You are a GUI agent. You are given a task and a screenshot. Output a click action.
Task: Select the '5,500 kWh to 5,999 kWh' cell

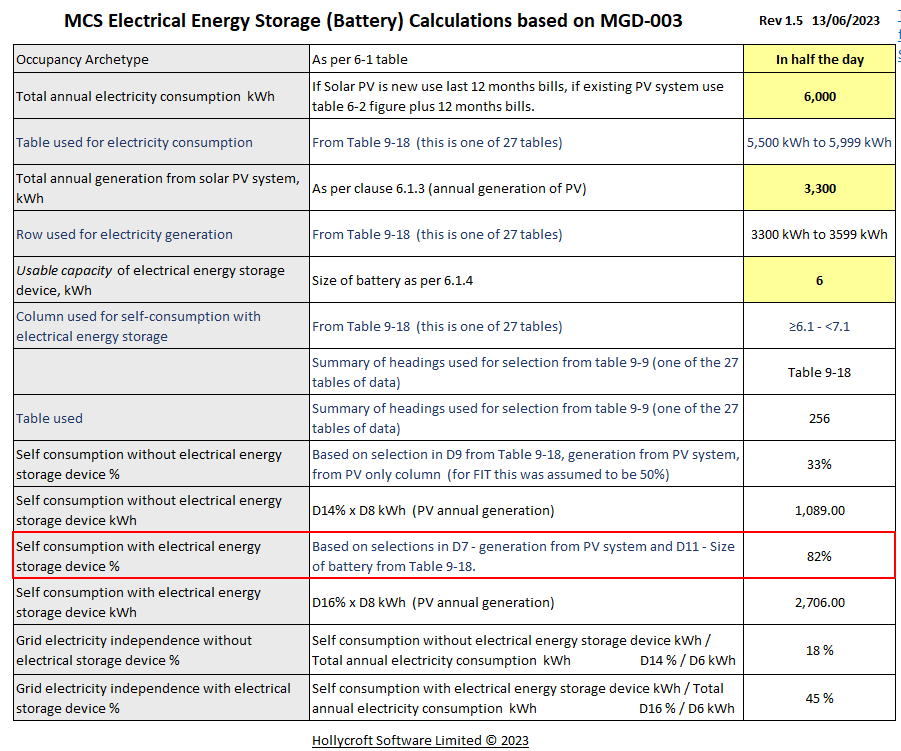tap(819, 142)
